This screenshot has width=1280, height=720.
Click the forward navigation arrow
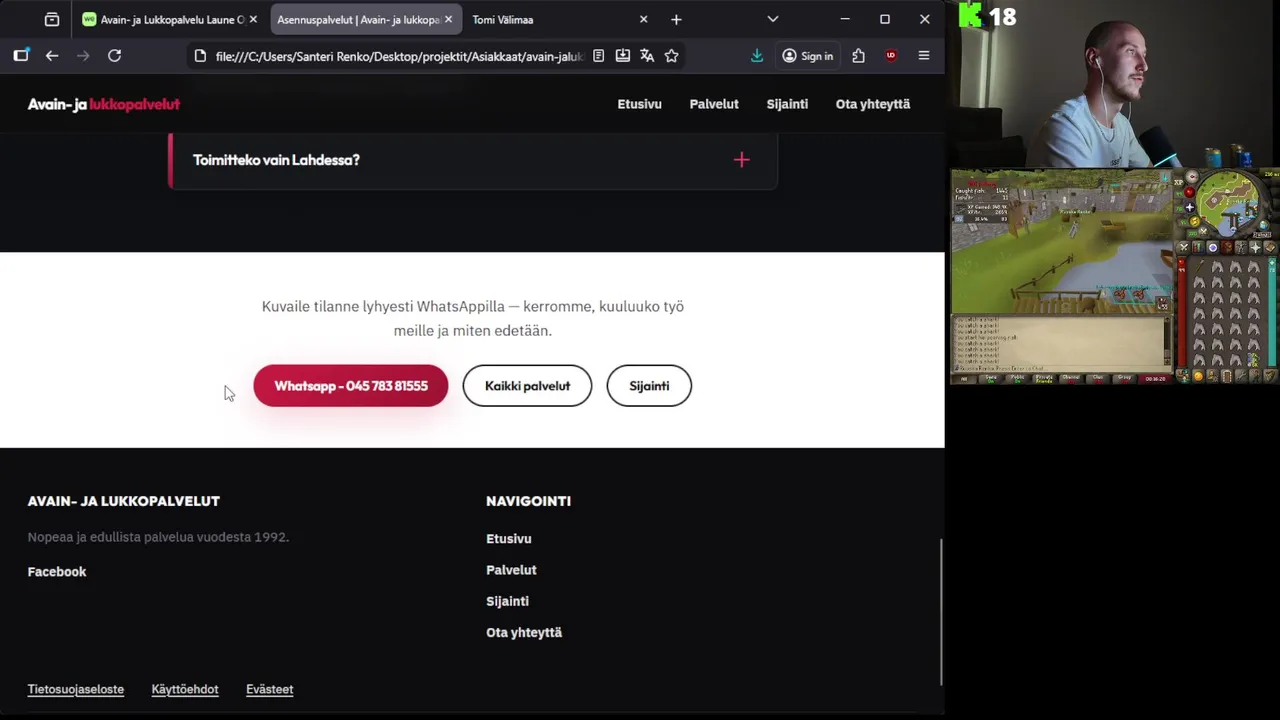click(83, 56)
